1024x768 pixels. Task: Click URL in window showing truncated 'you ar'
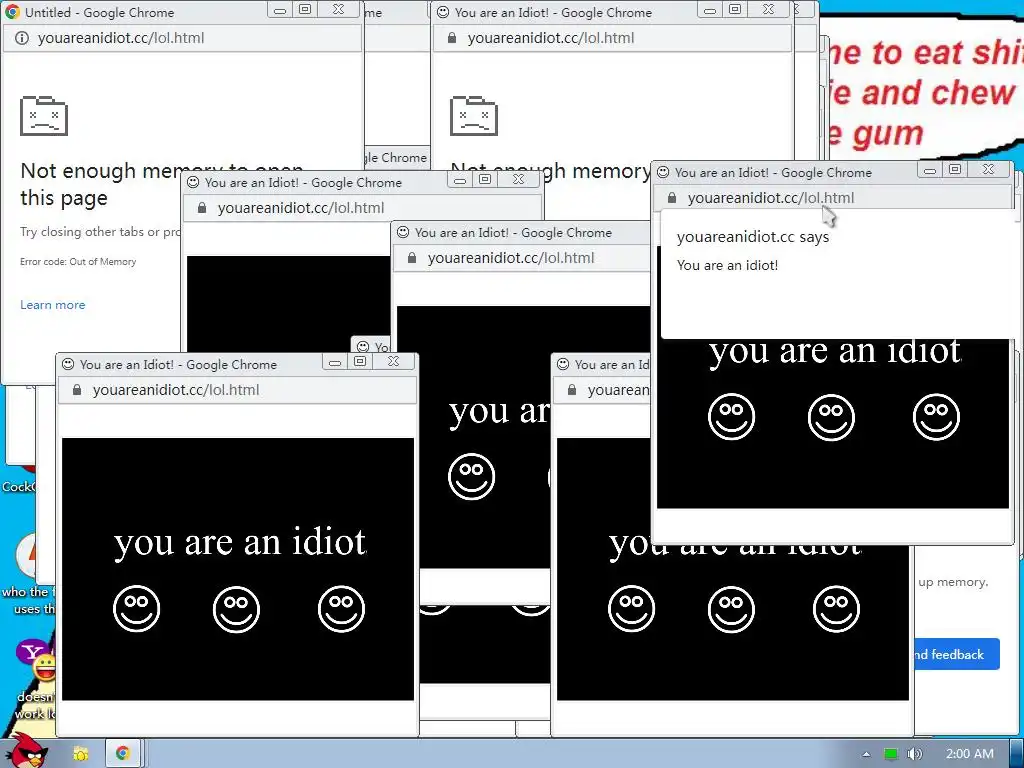click(511, 258)
